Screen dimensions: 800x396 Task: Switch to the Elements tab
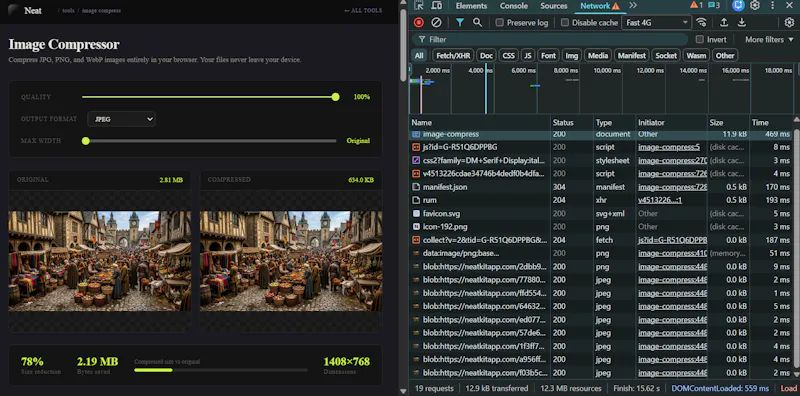pyautogui.click(x=471, y=6)
